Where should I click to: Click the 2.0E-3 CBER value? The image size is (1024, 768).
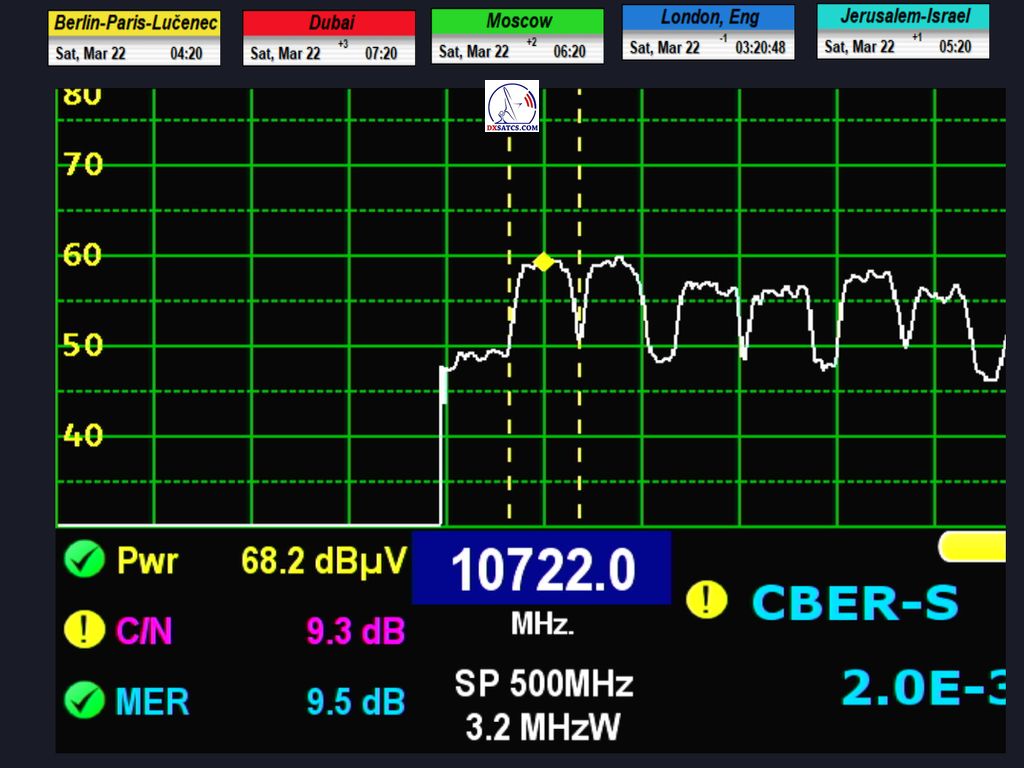click(x=922, y=687)
